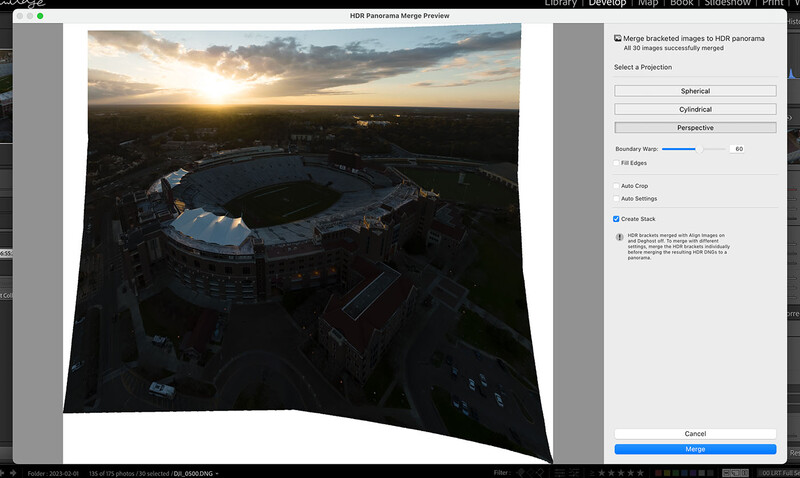Click the rating comparison symbol in filter bar
800x478 pixels.
point(592,473)
